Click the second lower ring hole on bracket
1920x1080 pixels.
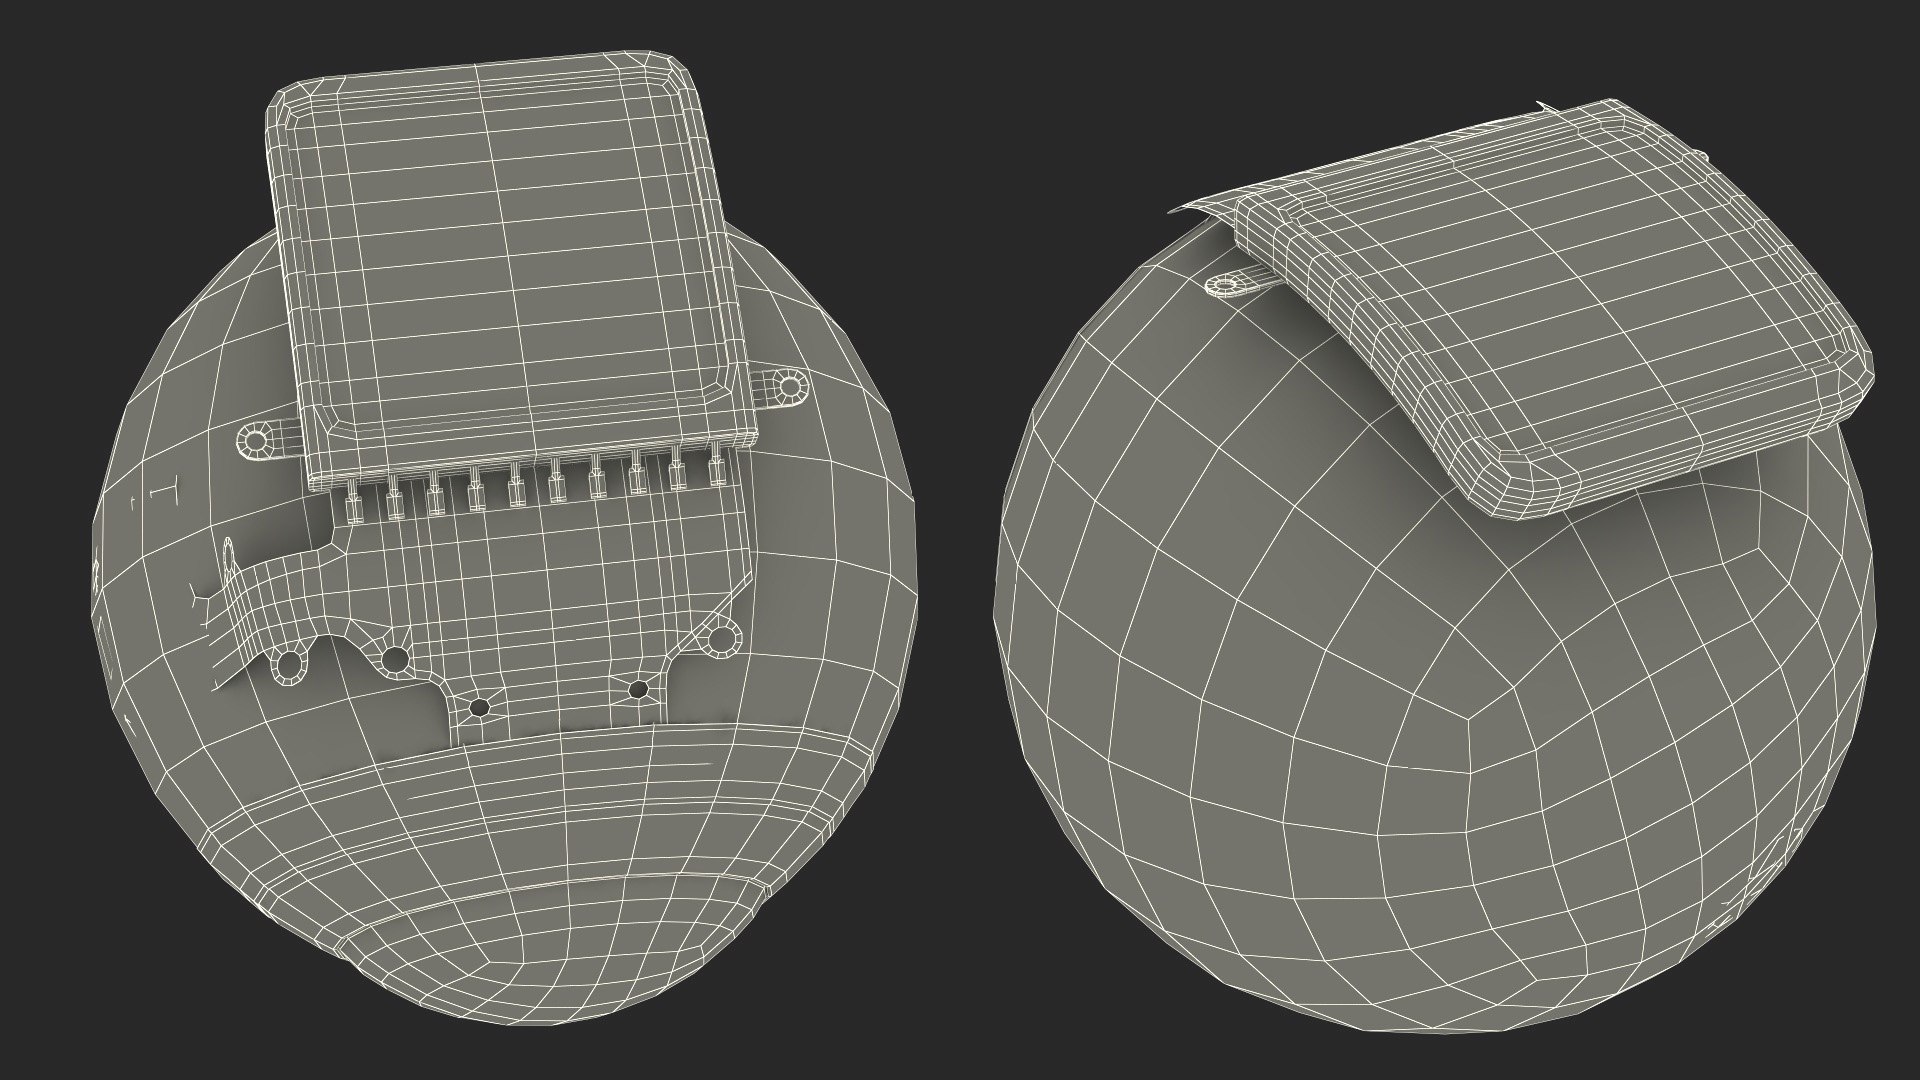(396, 658)
